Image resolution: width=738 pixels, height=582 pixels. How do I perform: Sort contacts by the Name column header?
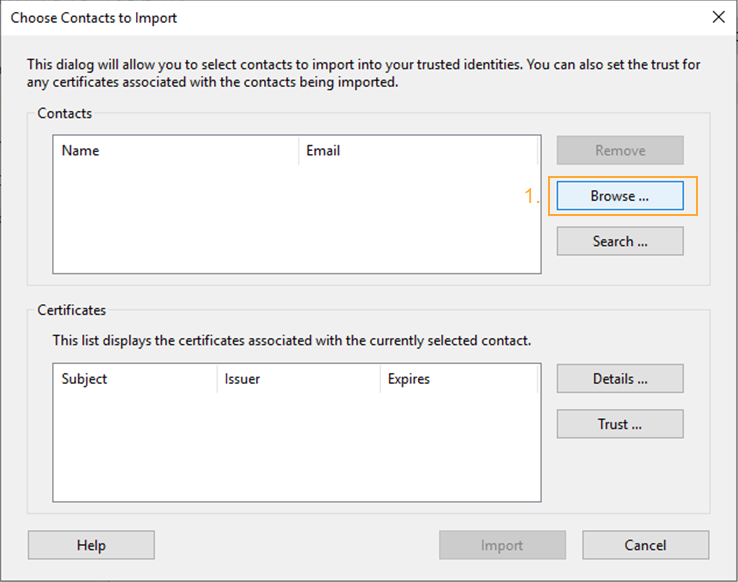pyautogui.click(x=176, y=151)
